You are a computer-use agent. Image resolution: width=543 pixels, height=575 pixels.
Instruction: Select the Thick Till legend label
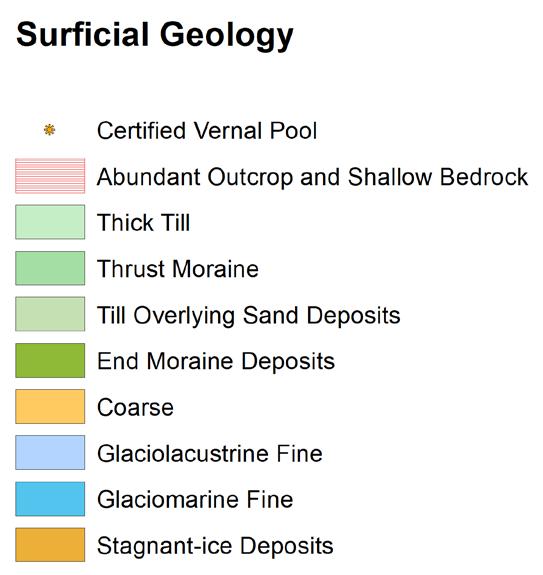[143, 223]
